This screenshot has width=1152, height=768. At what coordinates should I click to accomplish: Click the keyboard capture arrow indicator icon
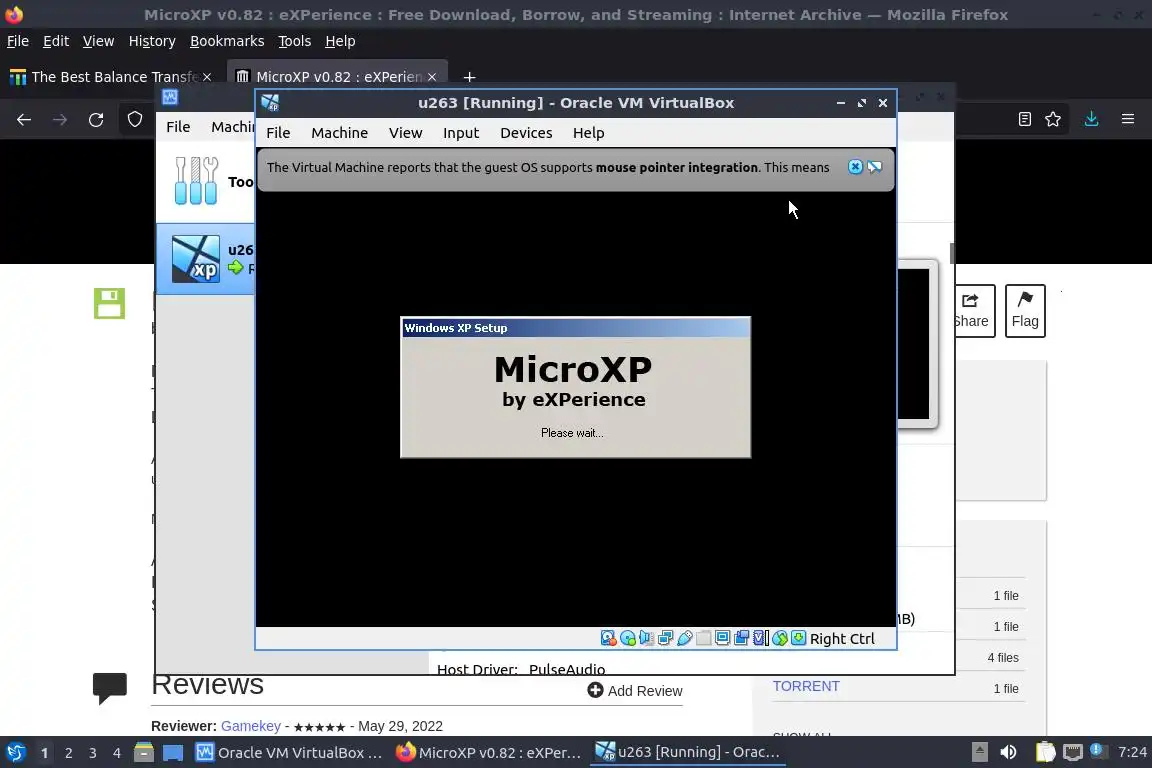(x=799, y=638)
